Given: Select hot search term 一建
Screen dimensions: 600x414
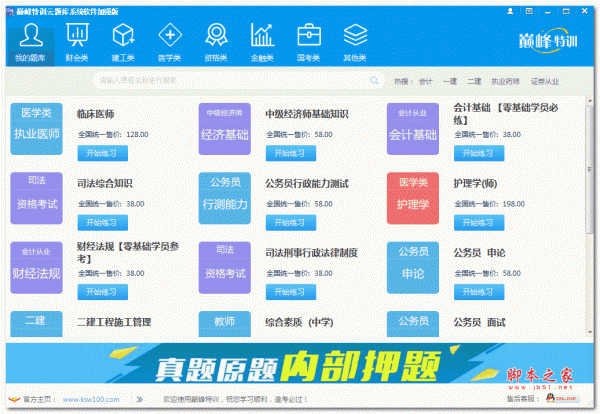Looking at the screenshot, I should pos(450,81).
